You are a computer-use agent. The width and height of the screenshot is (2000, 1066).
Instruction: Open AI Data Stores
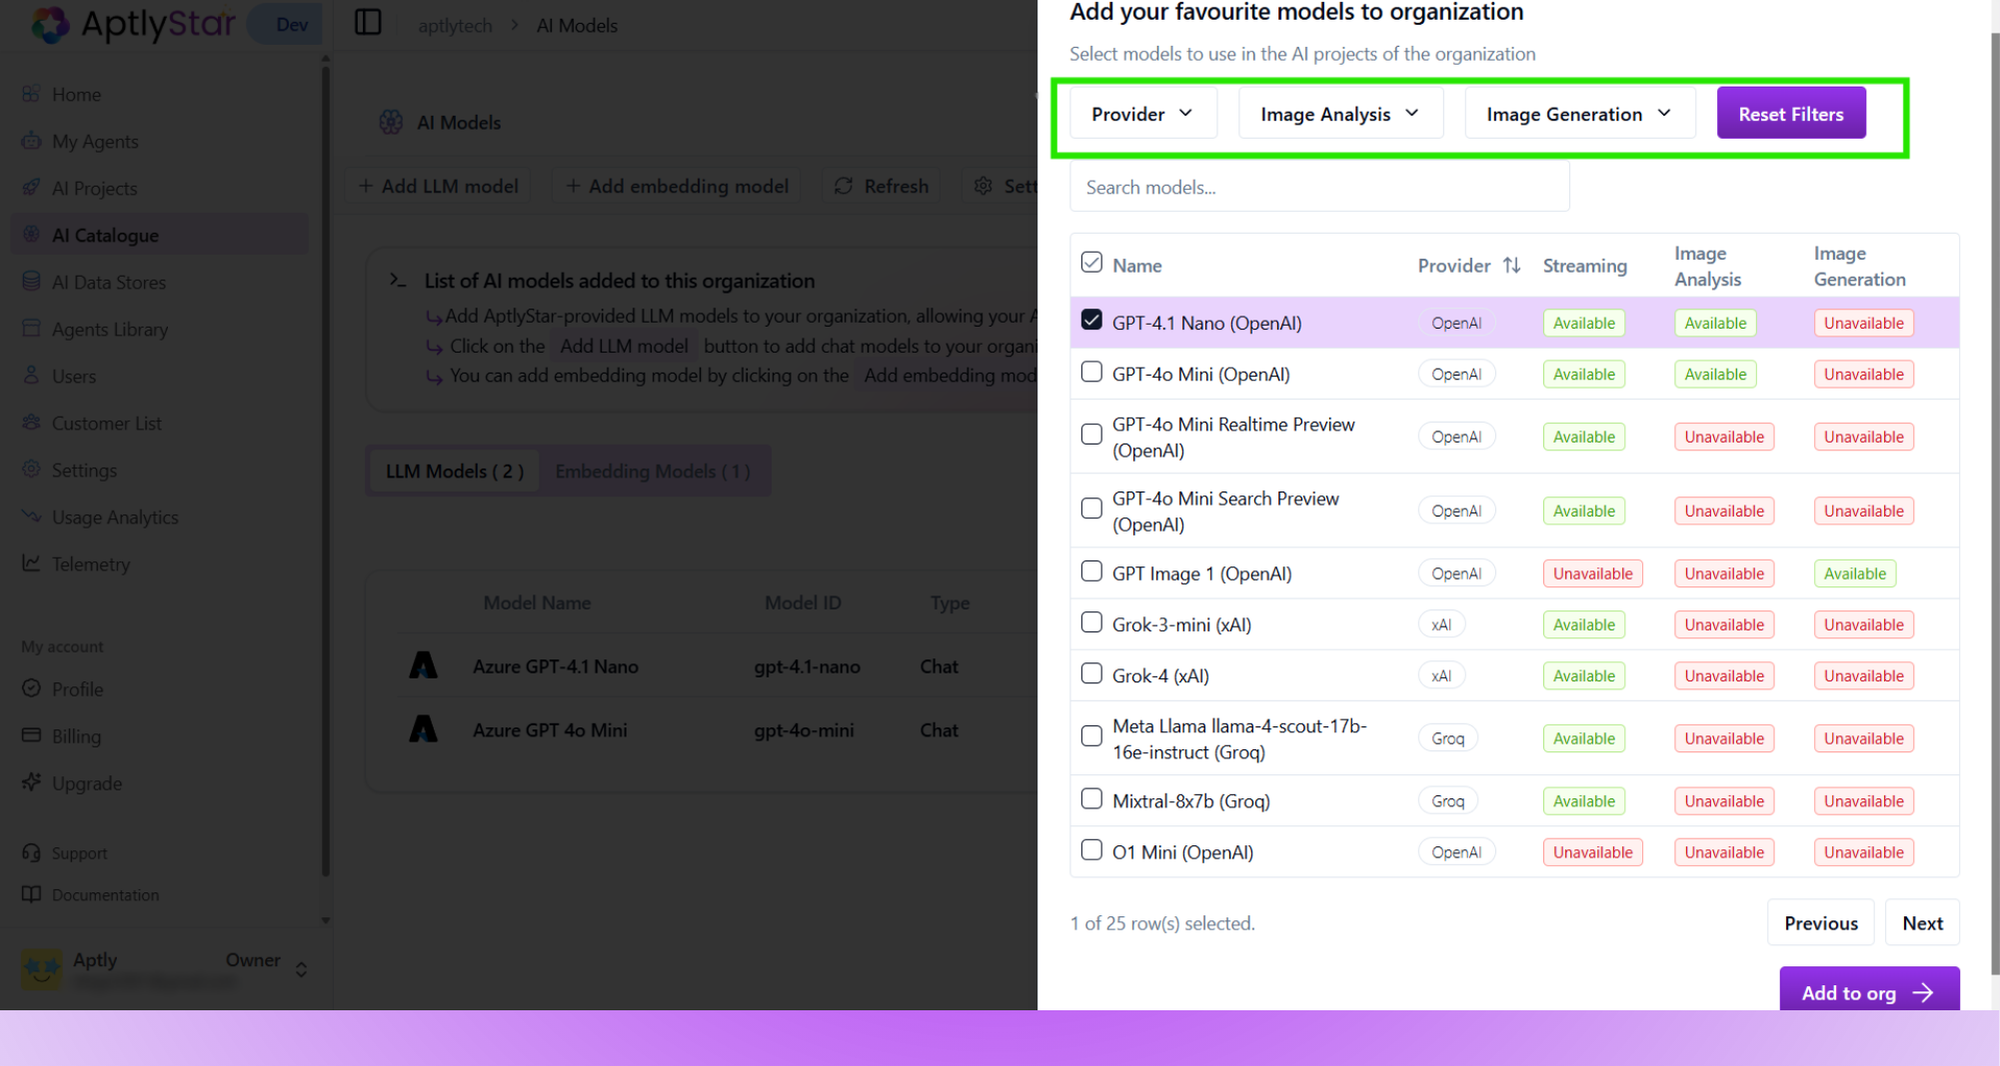click(x=109, y=282)
